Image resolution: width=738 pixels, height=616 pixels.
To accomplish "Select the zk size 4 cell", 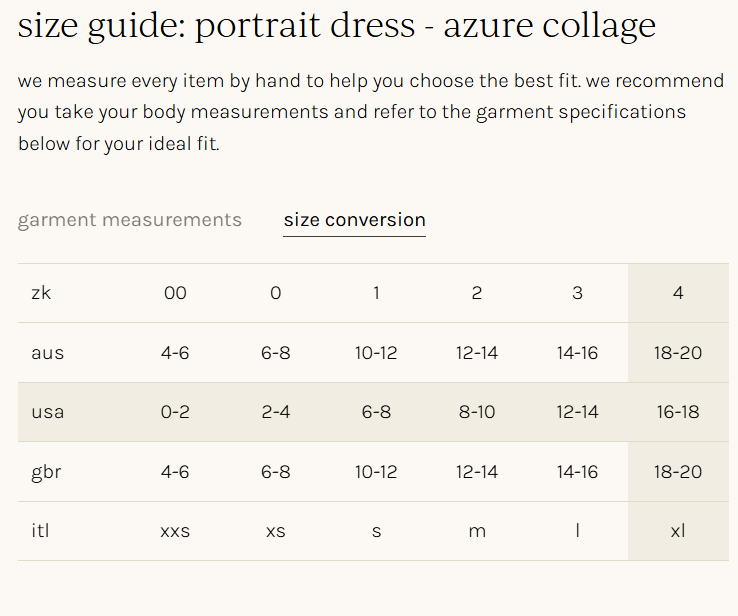I will (x=678, y=293).
